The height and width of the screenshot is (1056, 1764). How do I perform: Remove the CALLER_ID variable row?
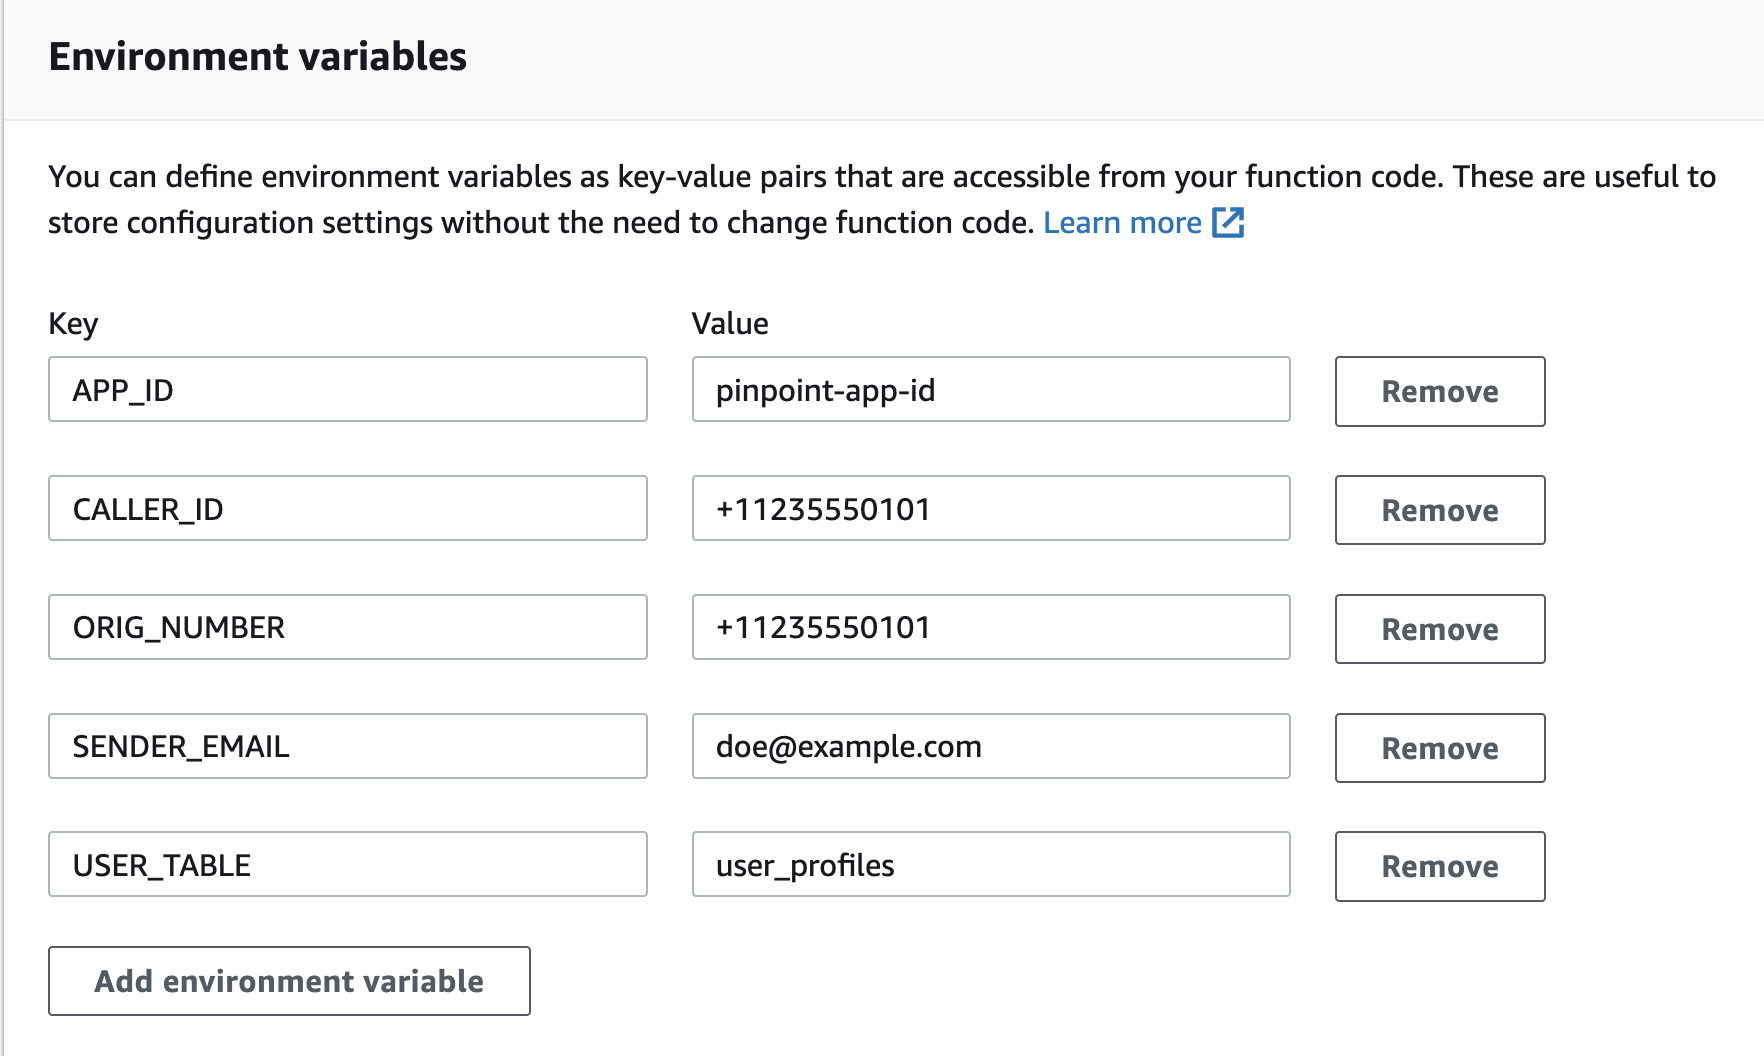(1439, 510)
